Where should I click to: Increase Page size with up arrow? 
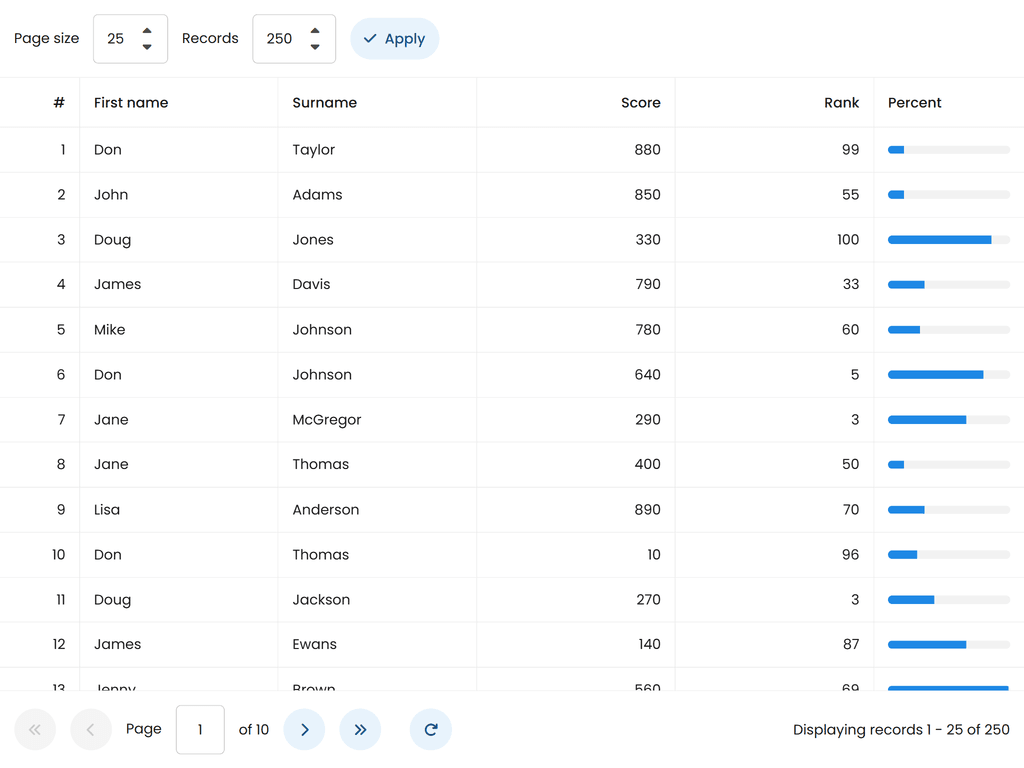(147, 31)
